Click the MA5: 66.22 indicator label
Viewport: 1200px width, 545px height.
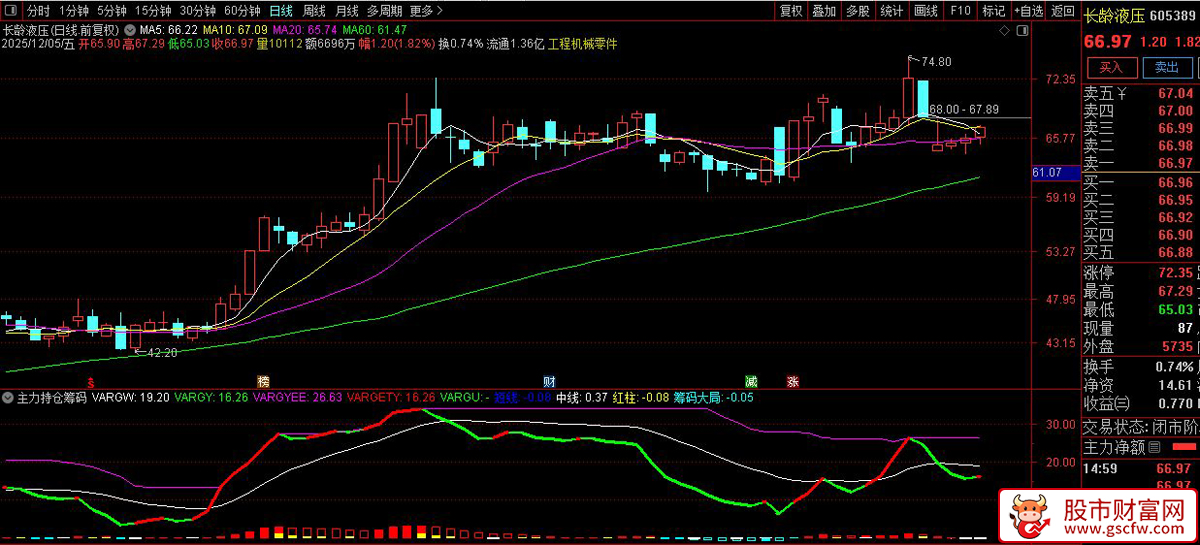pyautogui.click(x=170, y=30)
